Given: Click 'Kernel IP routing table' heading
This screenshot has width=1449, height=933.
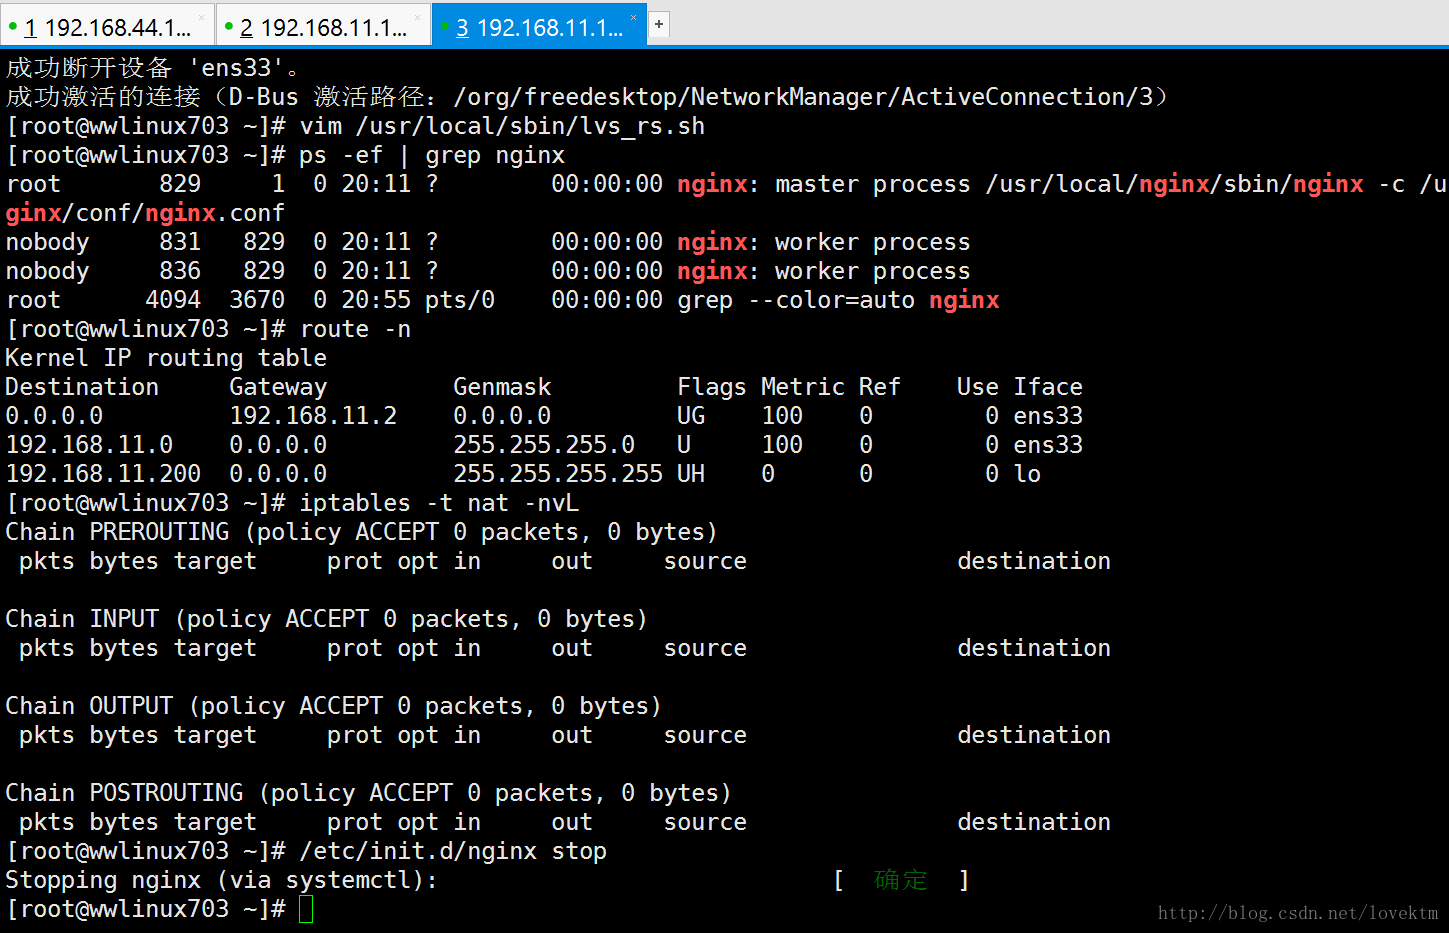Looking at the screenshot, I should (x=166, y=358).
